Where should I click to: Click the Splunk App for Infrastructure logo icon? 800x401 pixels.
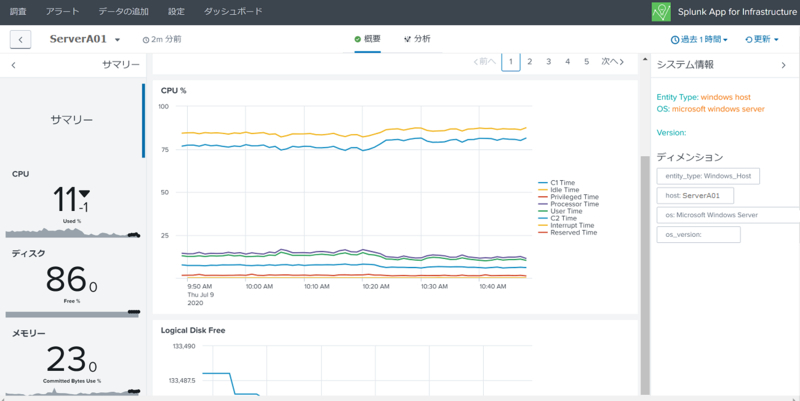tap(661, 12)
